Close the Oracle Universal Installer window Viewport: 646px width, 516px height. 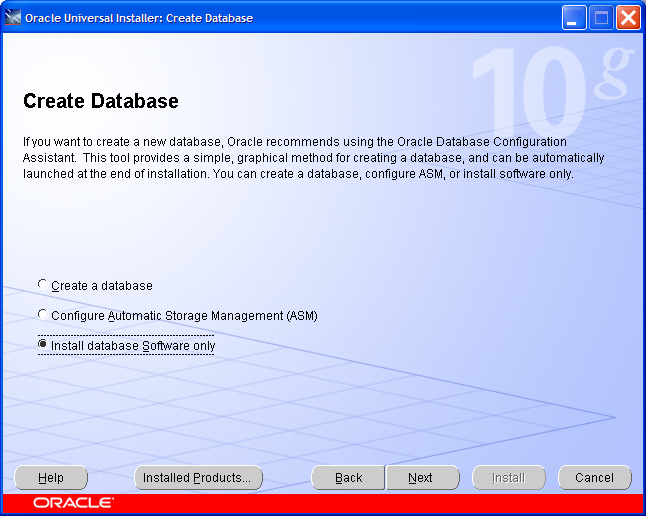(x=628, y=18)
